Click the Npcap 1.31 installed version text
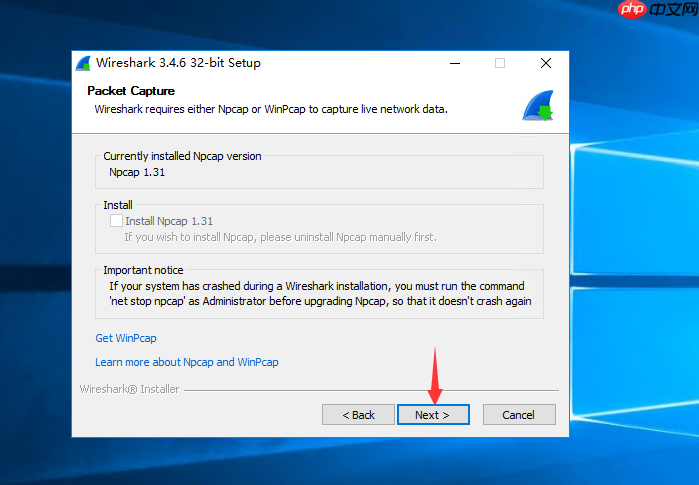The height and width of the screenshot is (485, 699). coord(137,172)
